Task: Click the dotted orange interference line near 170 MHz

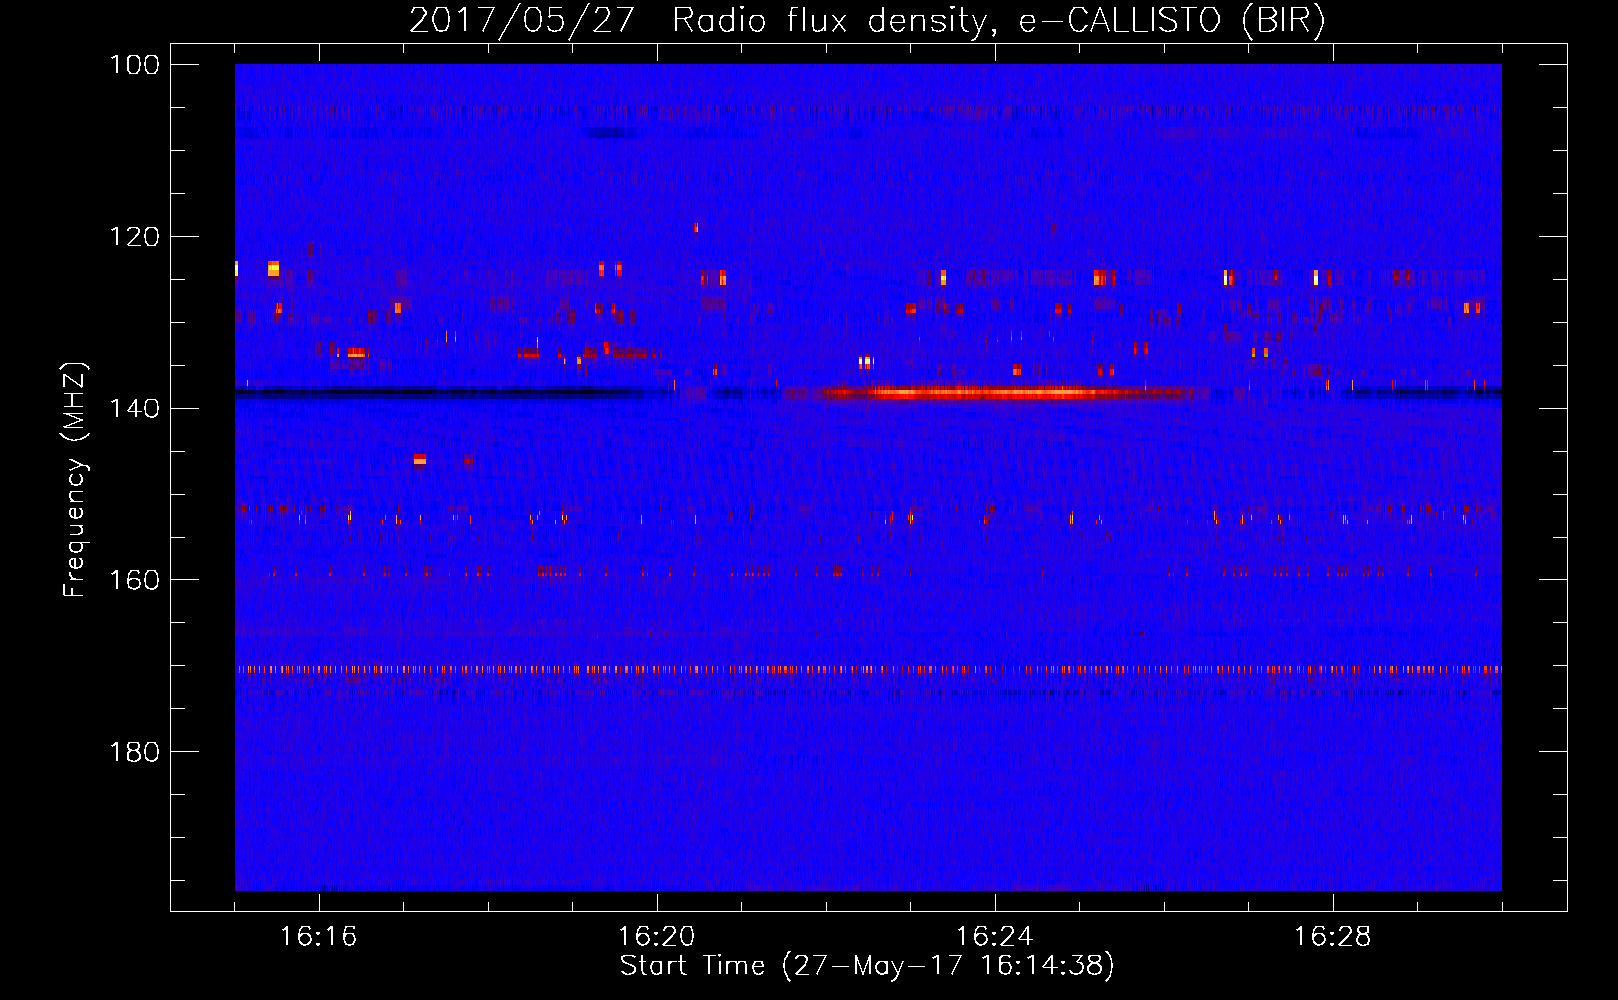Action: [868, 669]
